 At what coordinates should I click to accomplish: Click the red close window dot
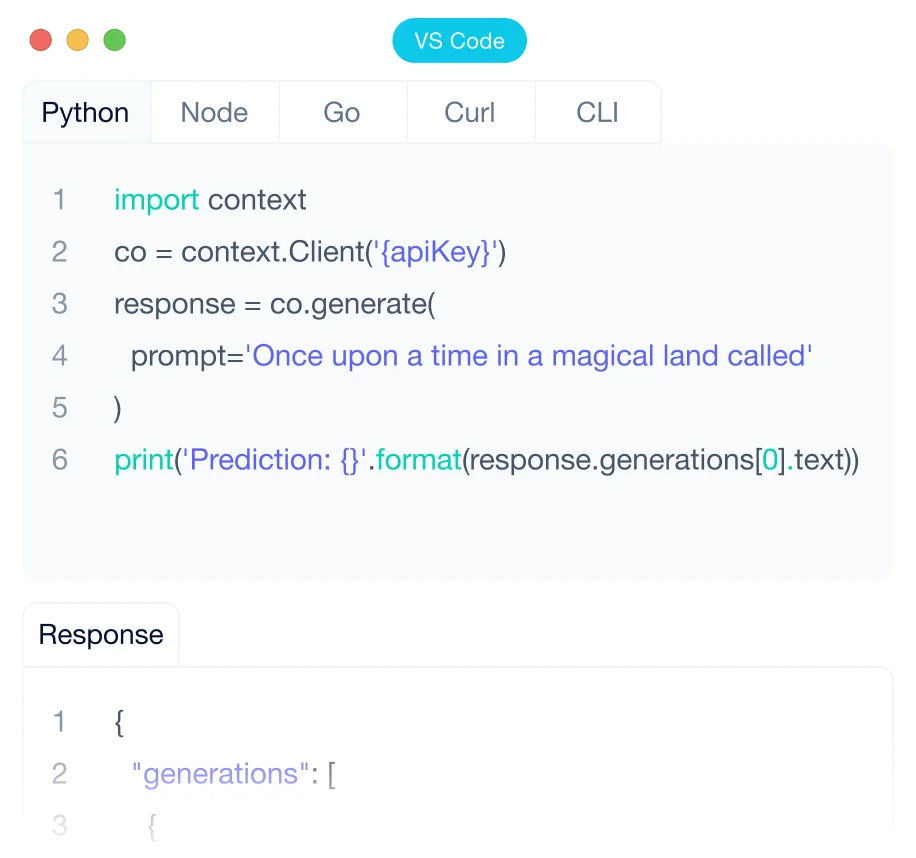tap(40, 41)
